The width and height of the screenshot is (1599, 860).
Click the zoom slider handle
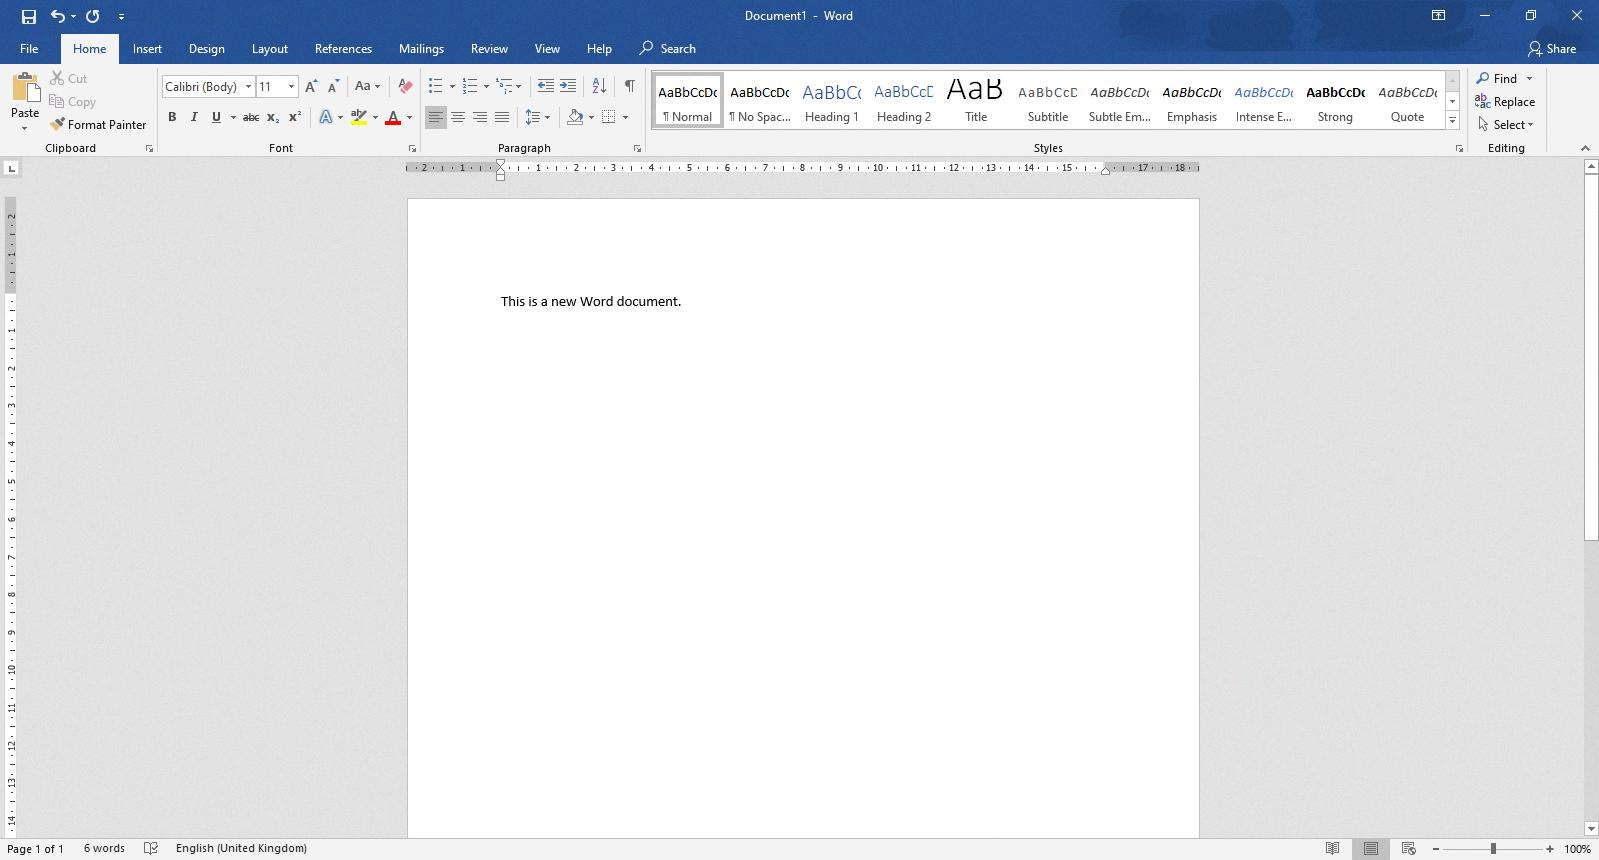(1493, 848)
